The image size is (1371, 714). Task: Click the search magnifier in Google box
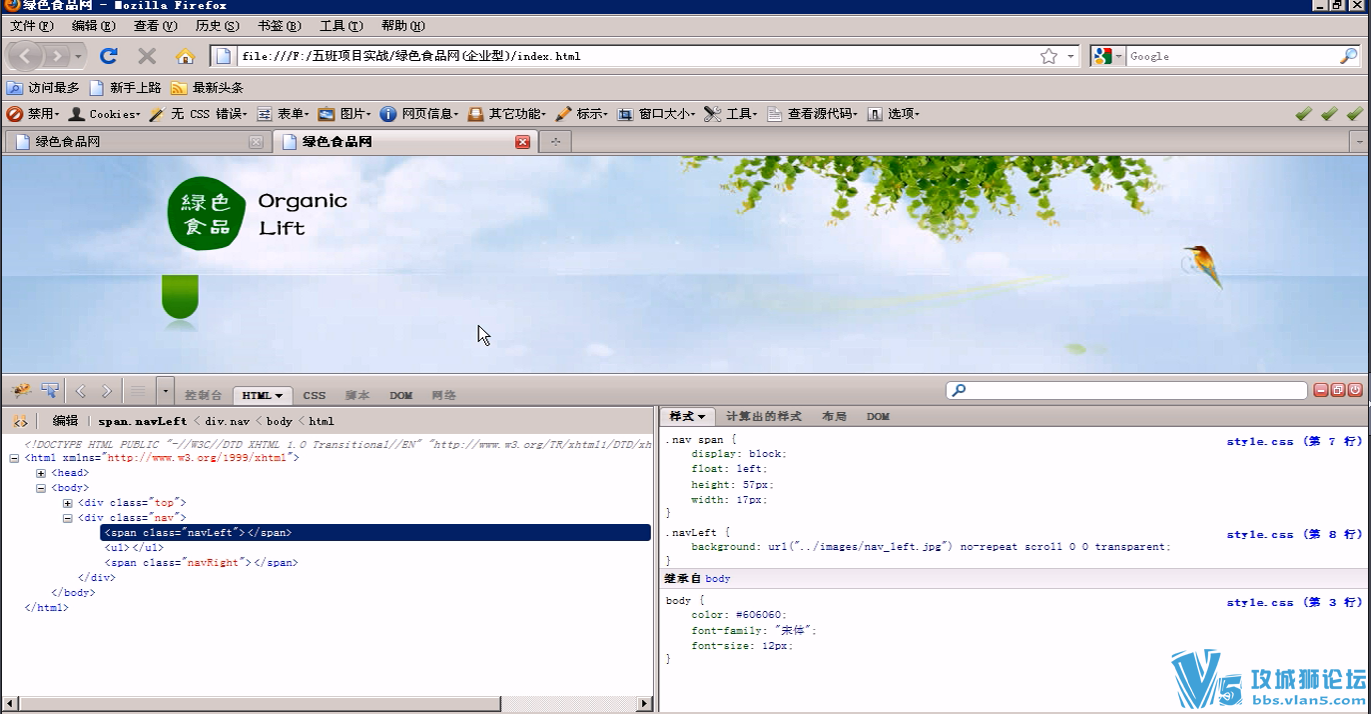click(x=1349, y=56)
